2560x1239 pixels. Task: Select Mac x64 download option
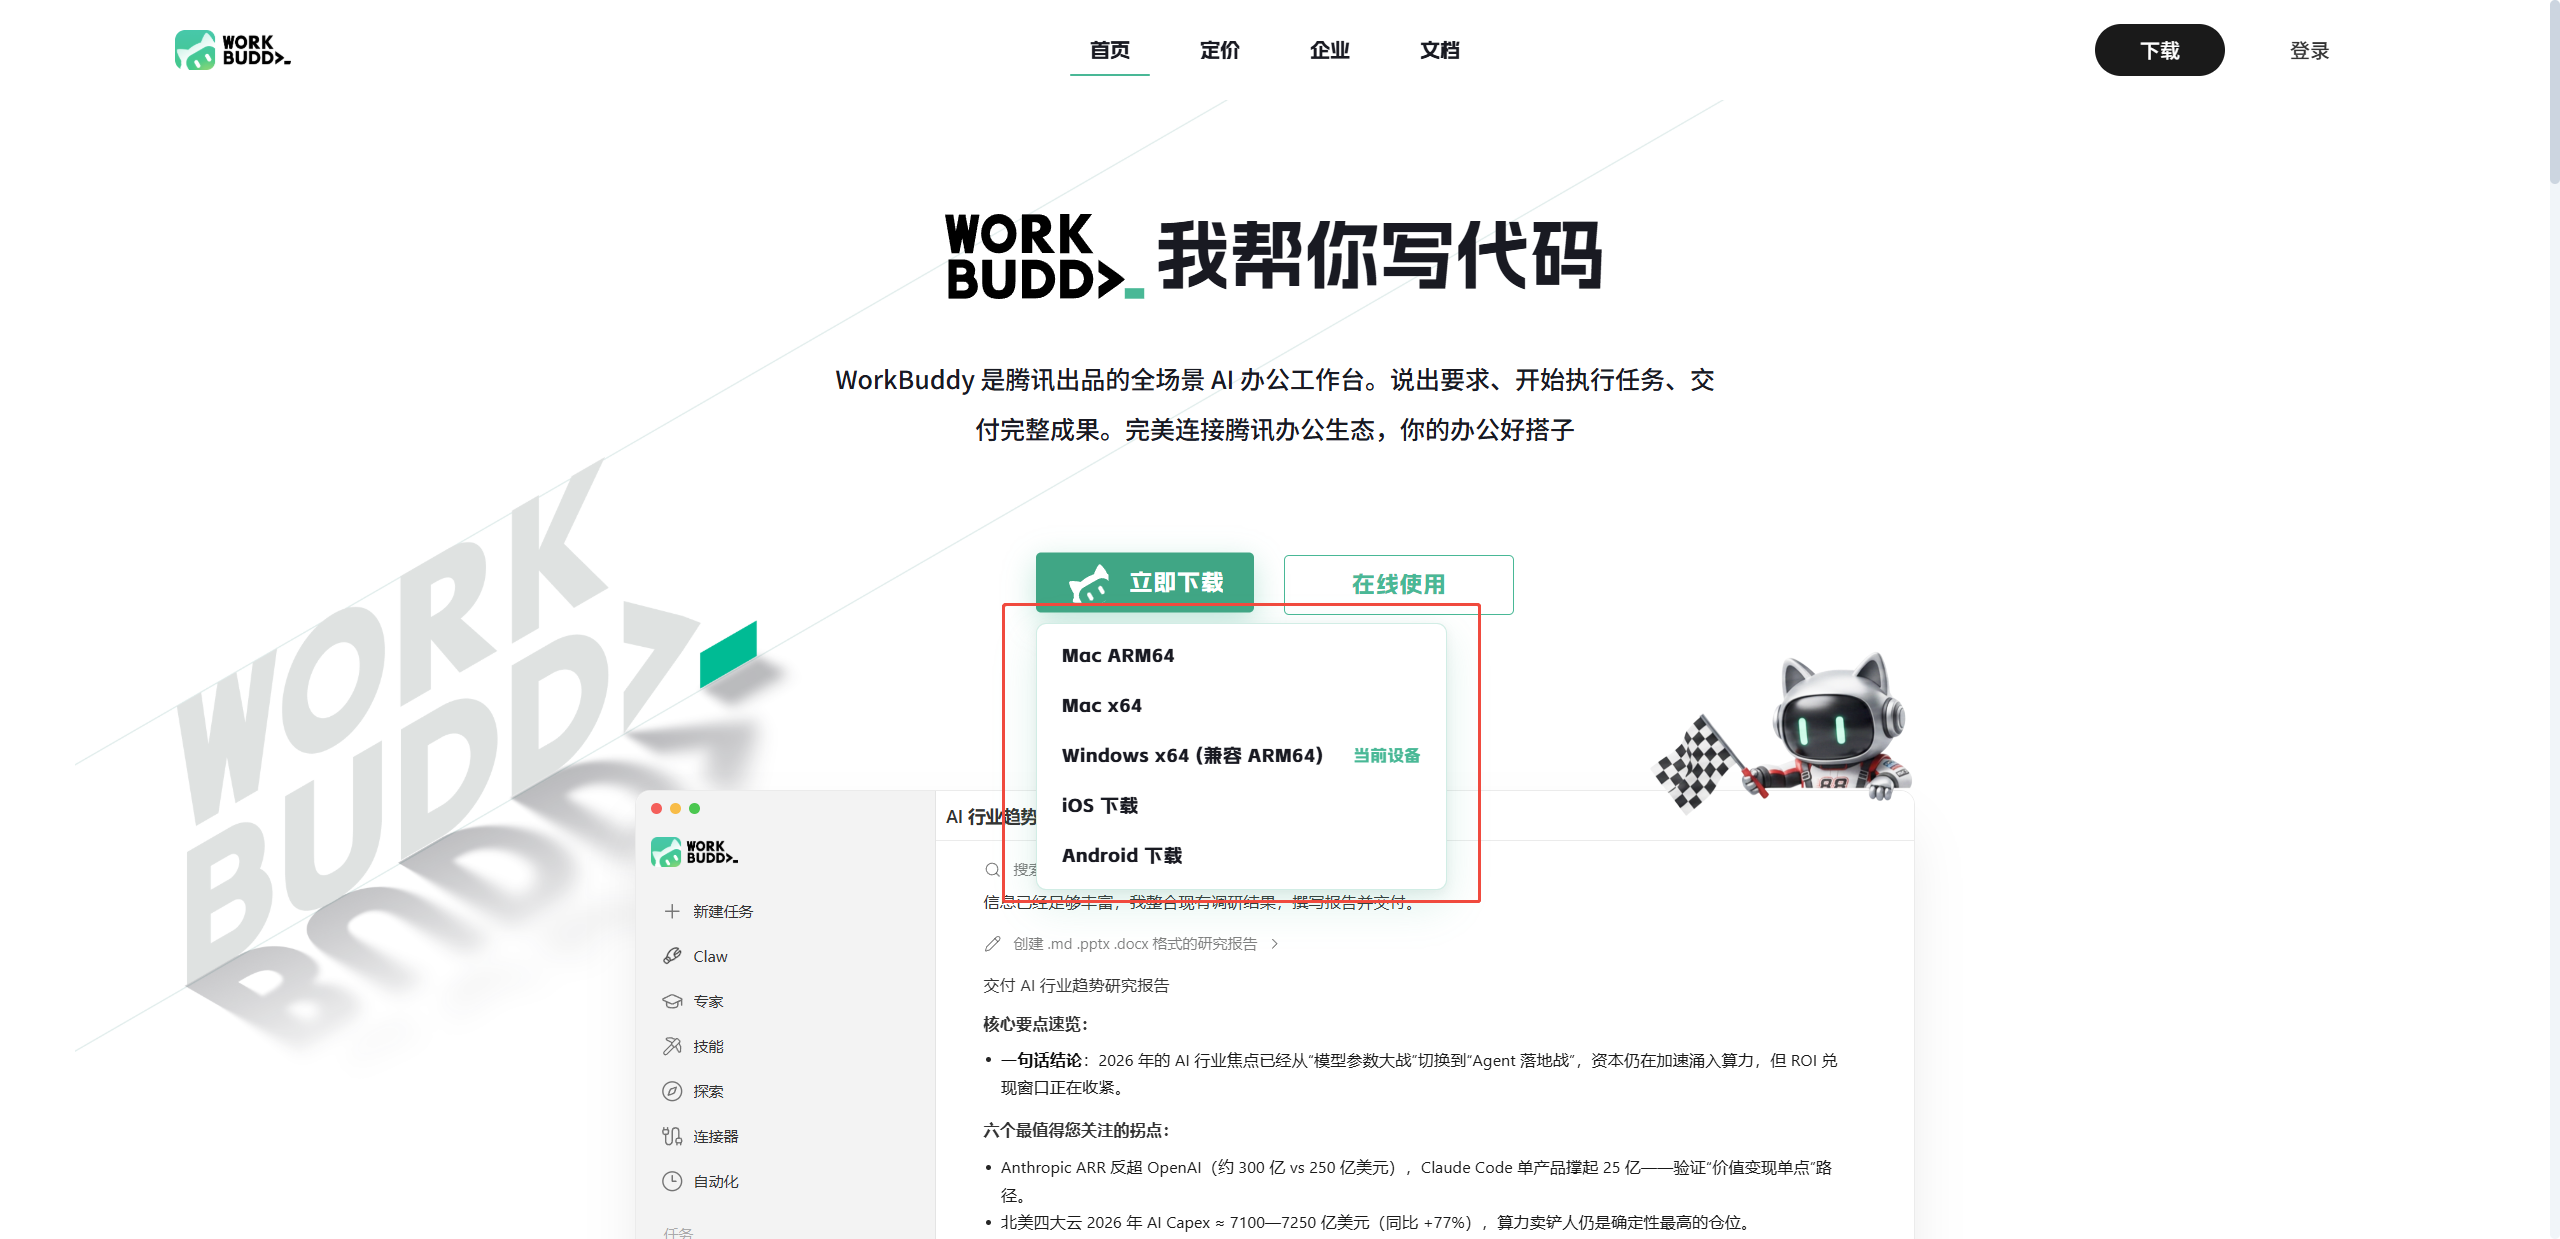[x=1241, y=705]
